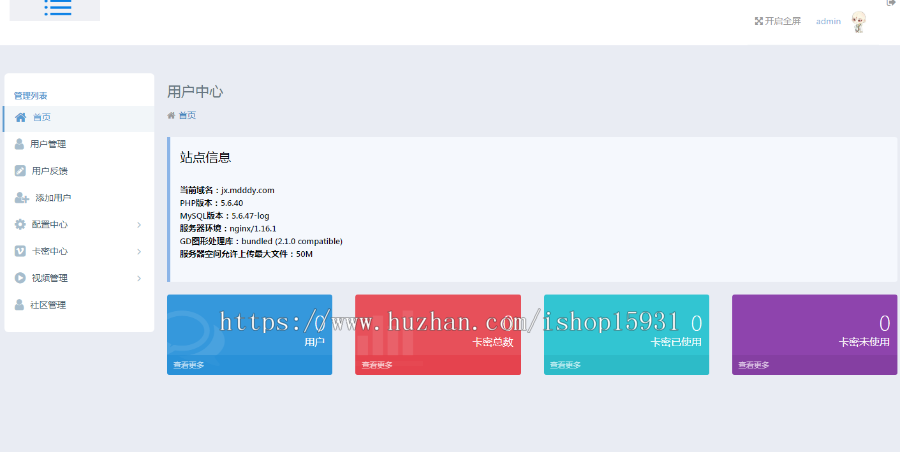Expand the 视频管理 chevron arrow
900x452 pixels.
[x=139, y=279]
